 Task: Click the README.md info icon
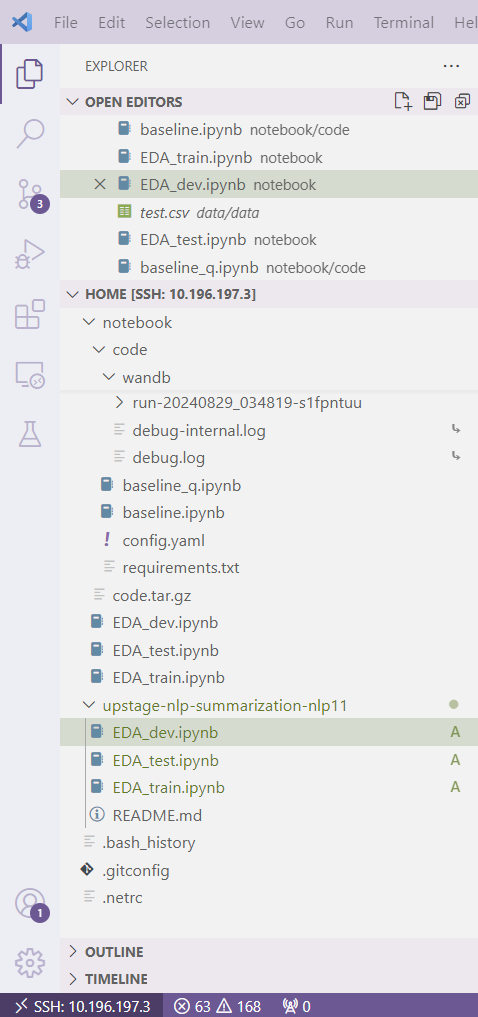[97, 815]
